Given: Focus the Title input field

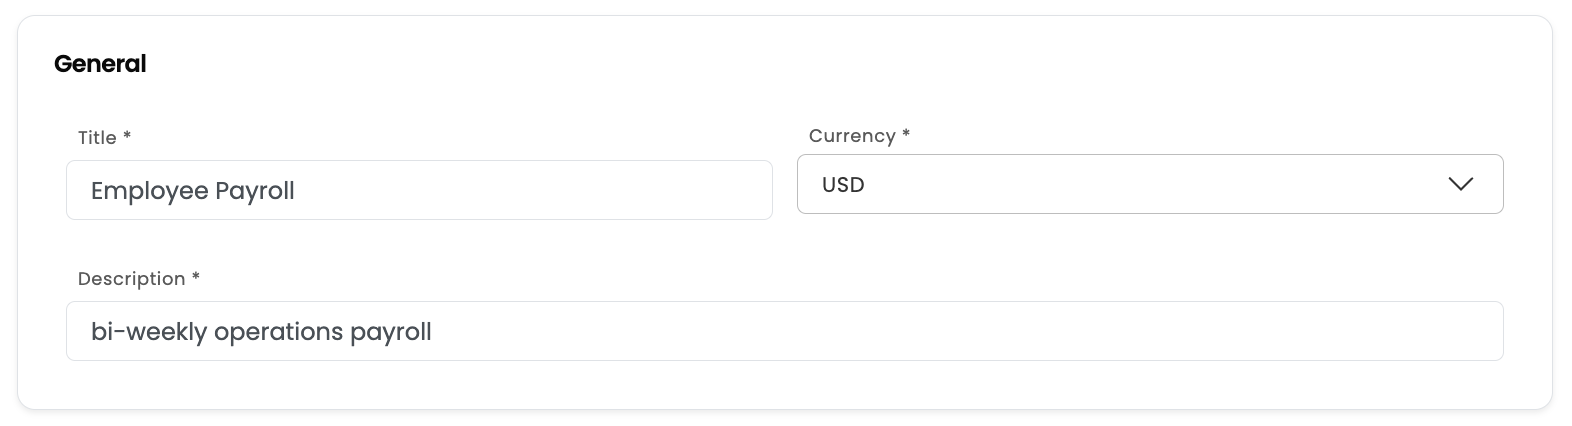Looking at the screenshot, I should point(419,190).
